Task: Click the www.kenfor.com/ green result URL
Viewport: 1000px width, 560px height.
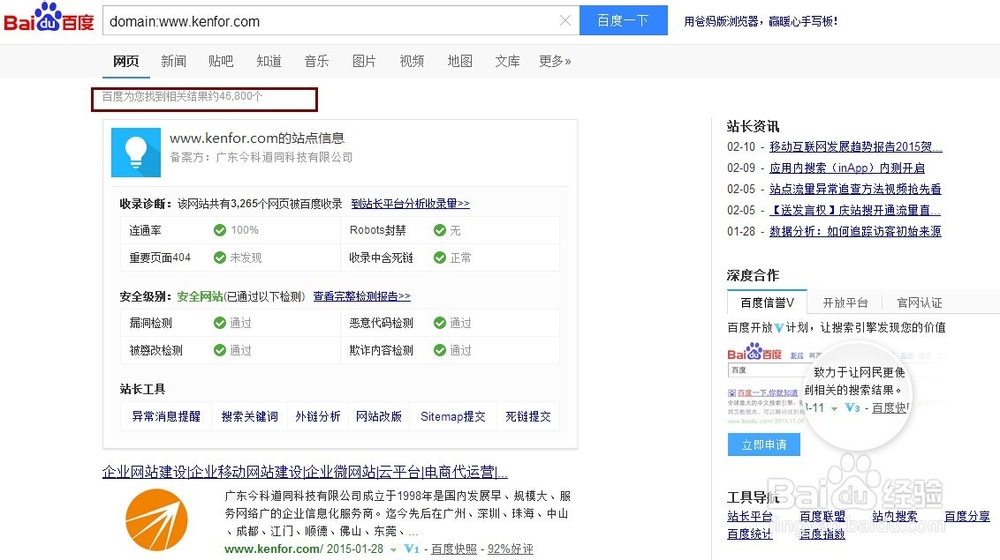Action: coord(274,549)
